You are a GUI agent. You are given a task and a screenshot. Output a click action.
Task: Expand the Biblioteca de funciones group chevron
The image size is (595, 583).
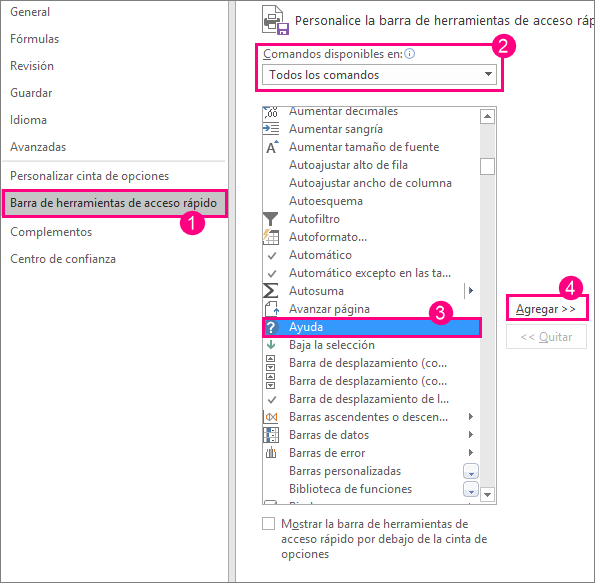click(471, 490)
